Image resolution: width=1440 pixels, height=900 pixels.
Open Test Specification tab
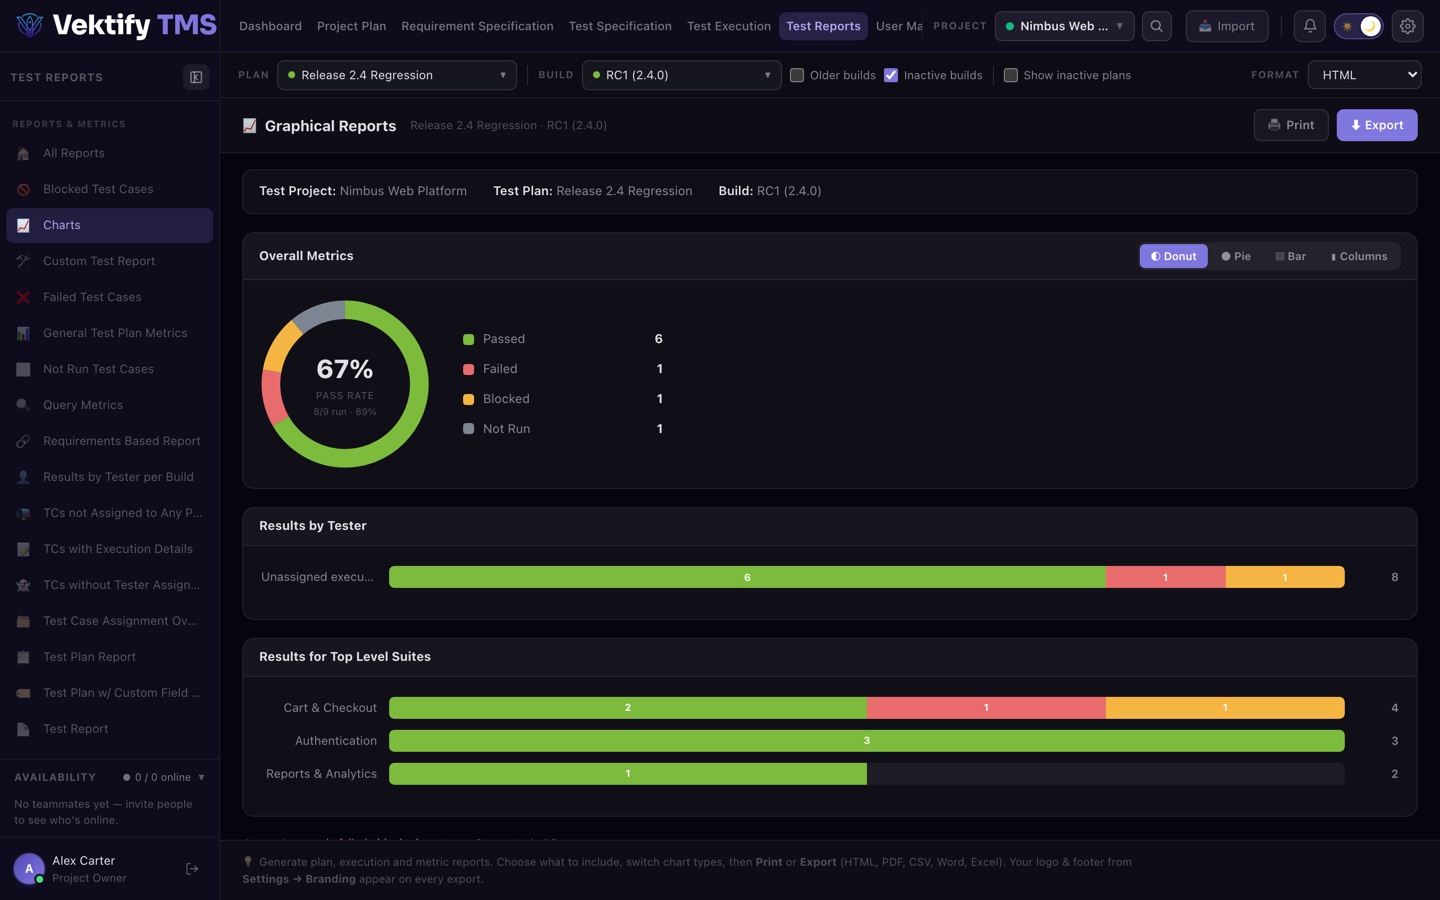point(620,26)
